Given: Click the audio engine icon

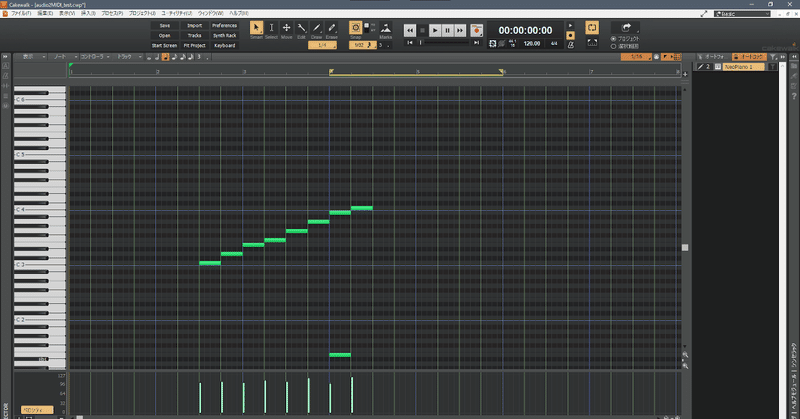Looking at the screenshot, I should (x=492, y=44).
